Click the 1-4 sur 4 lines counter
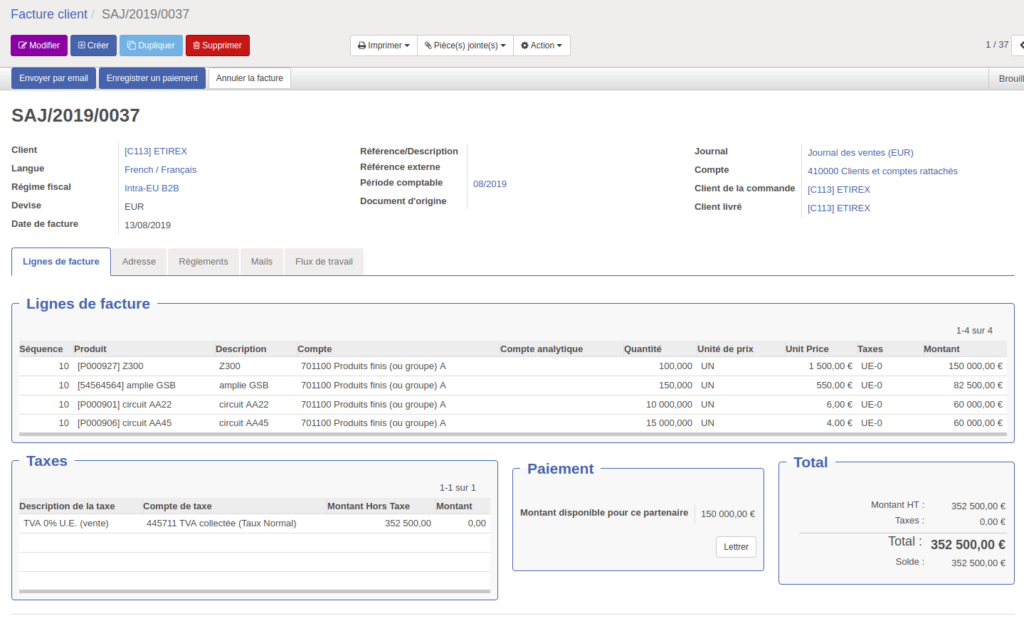The width and height of the screenshot is (1024, 638). point(974,331)
